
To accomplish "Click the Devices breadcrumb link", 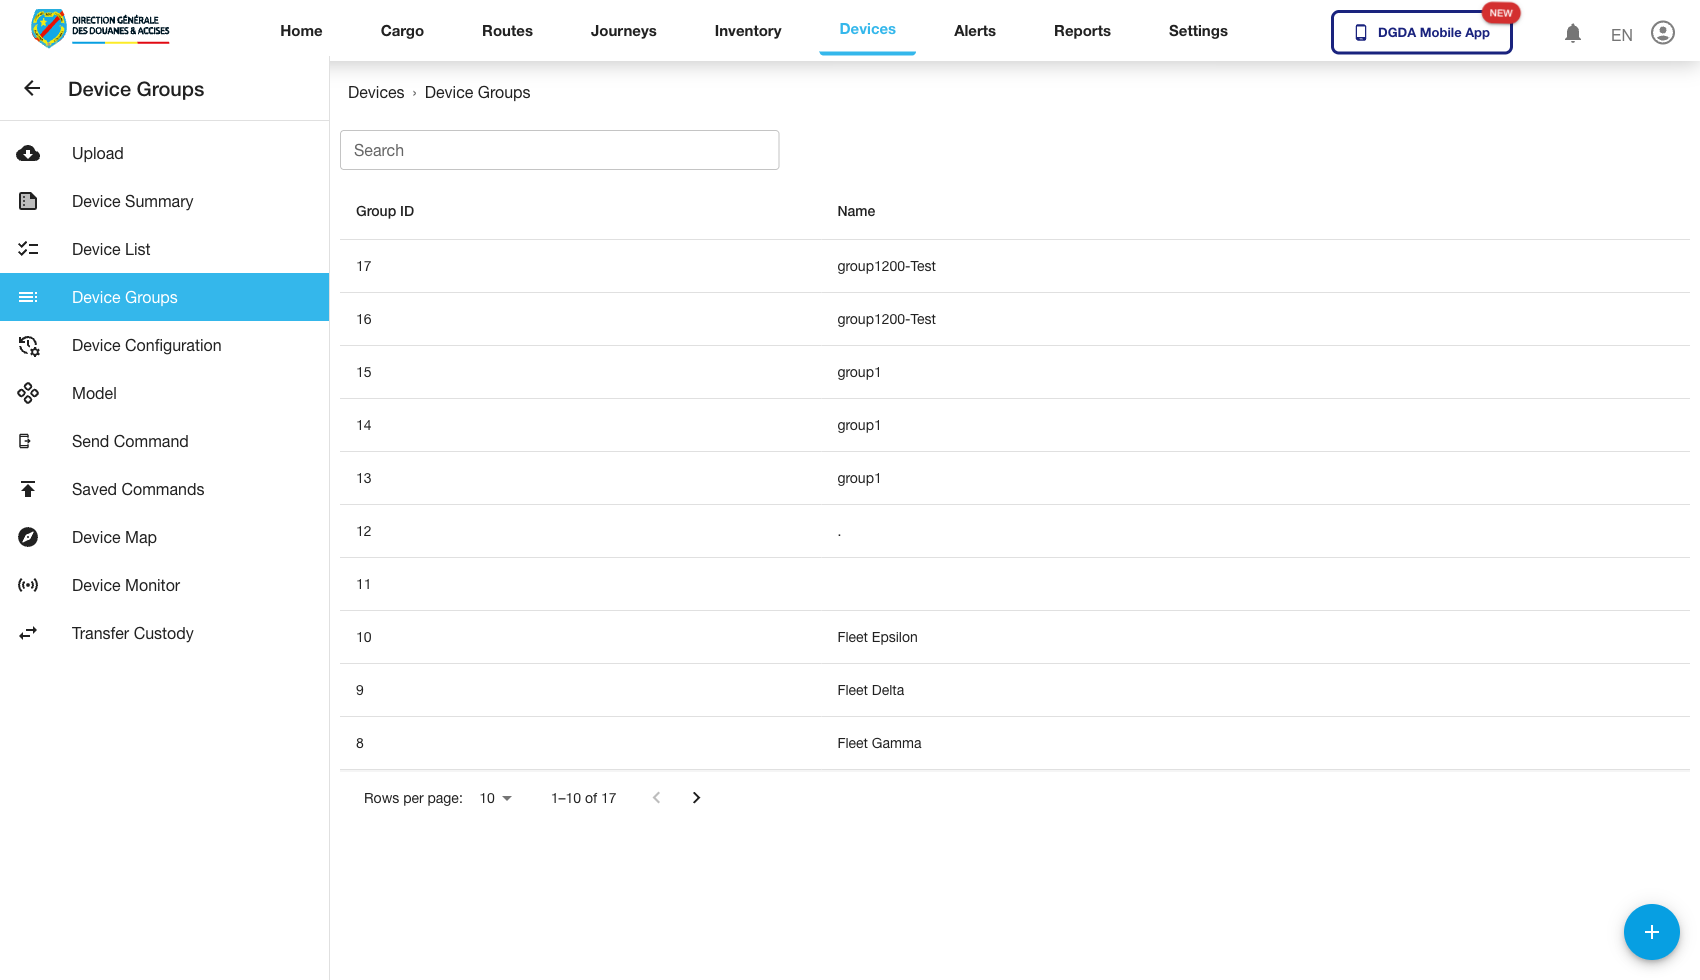I will [376, 92].
